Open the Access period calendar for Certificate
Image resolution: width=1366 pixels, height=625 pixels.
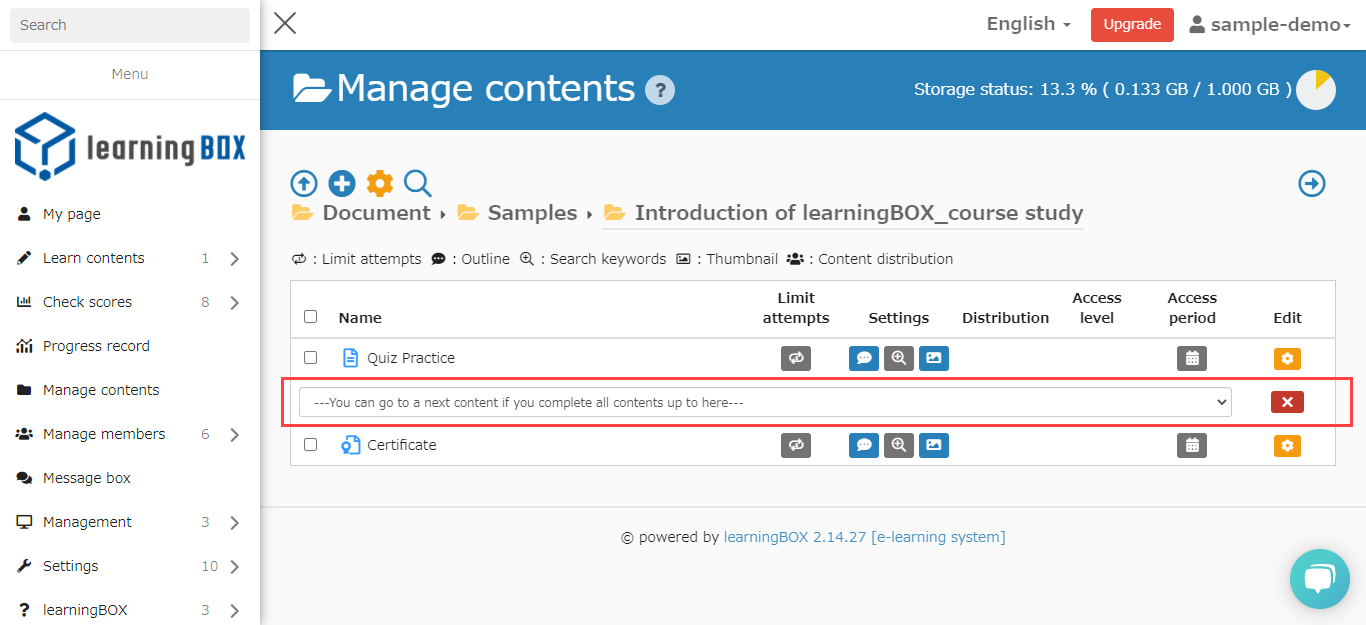tap(1192, 445)
